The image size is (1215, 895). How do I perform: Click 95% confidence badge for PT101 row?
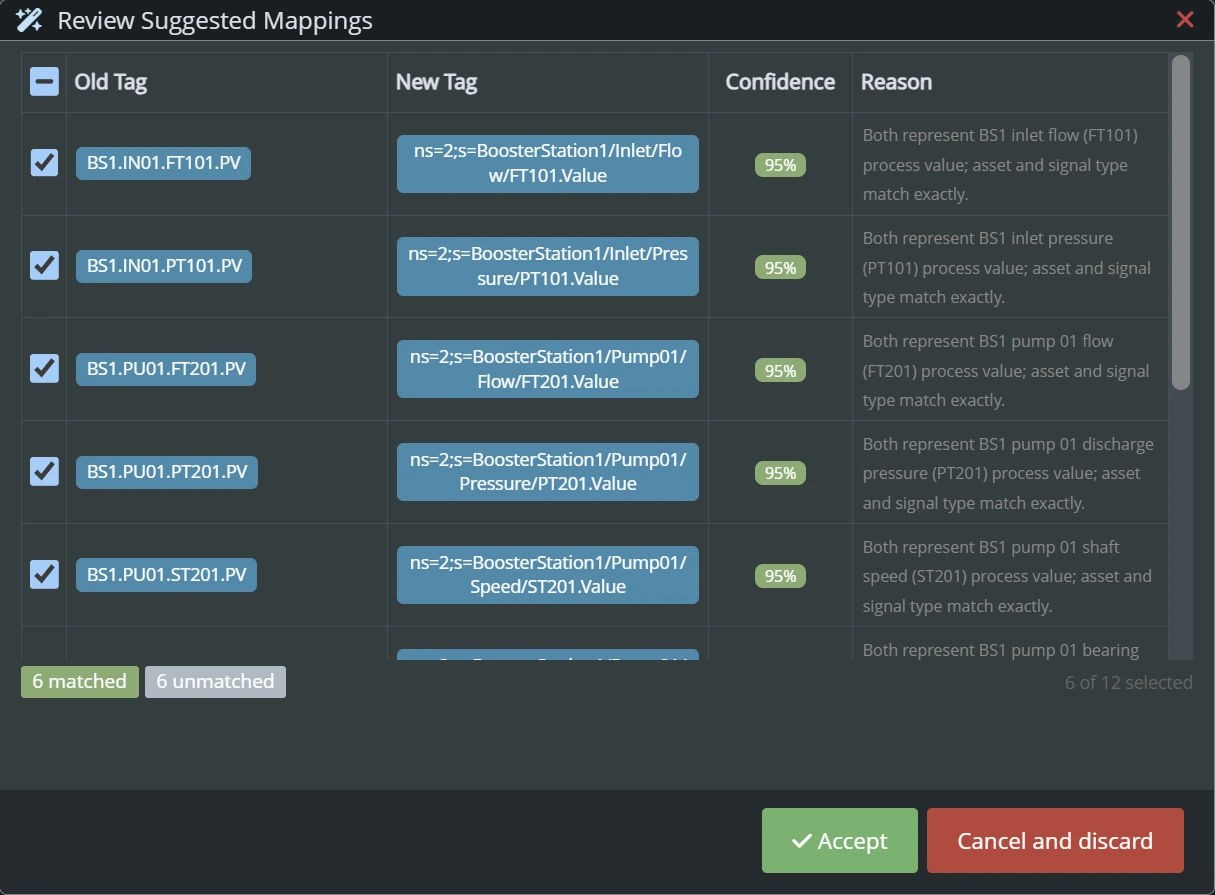point(780,268)
